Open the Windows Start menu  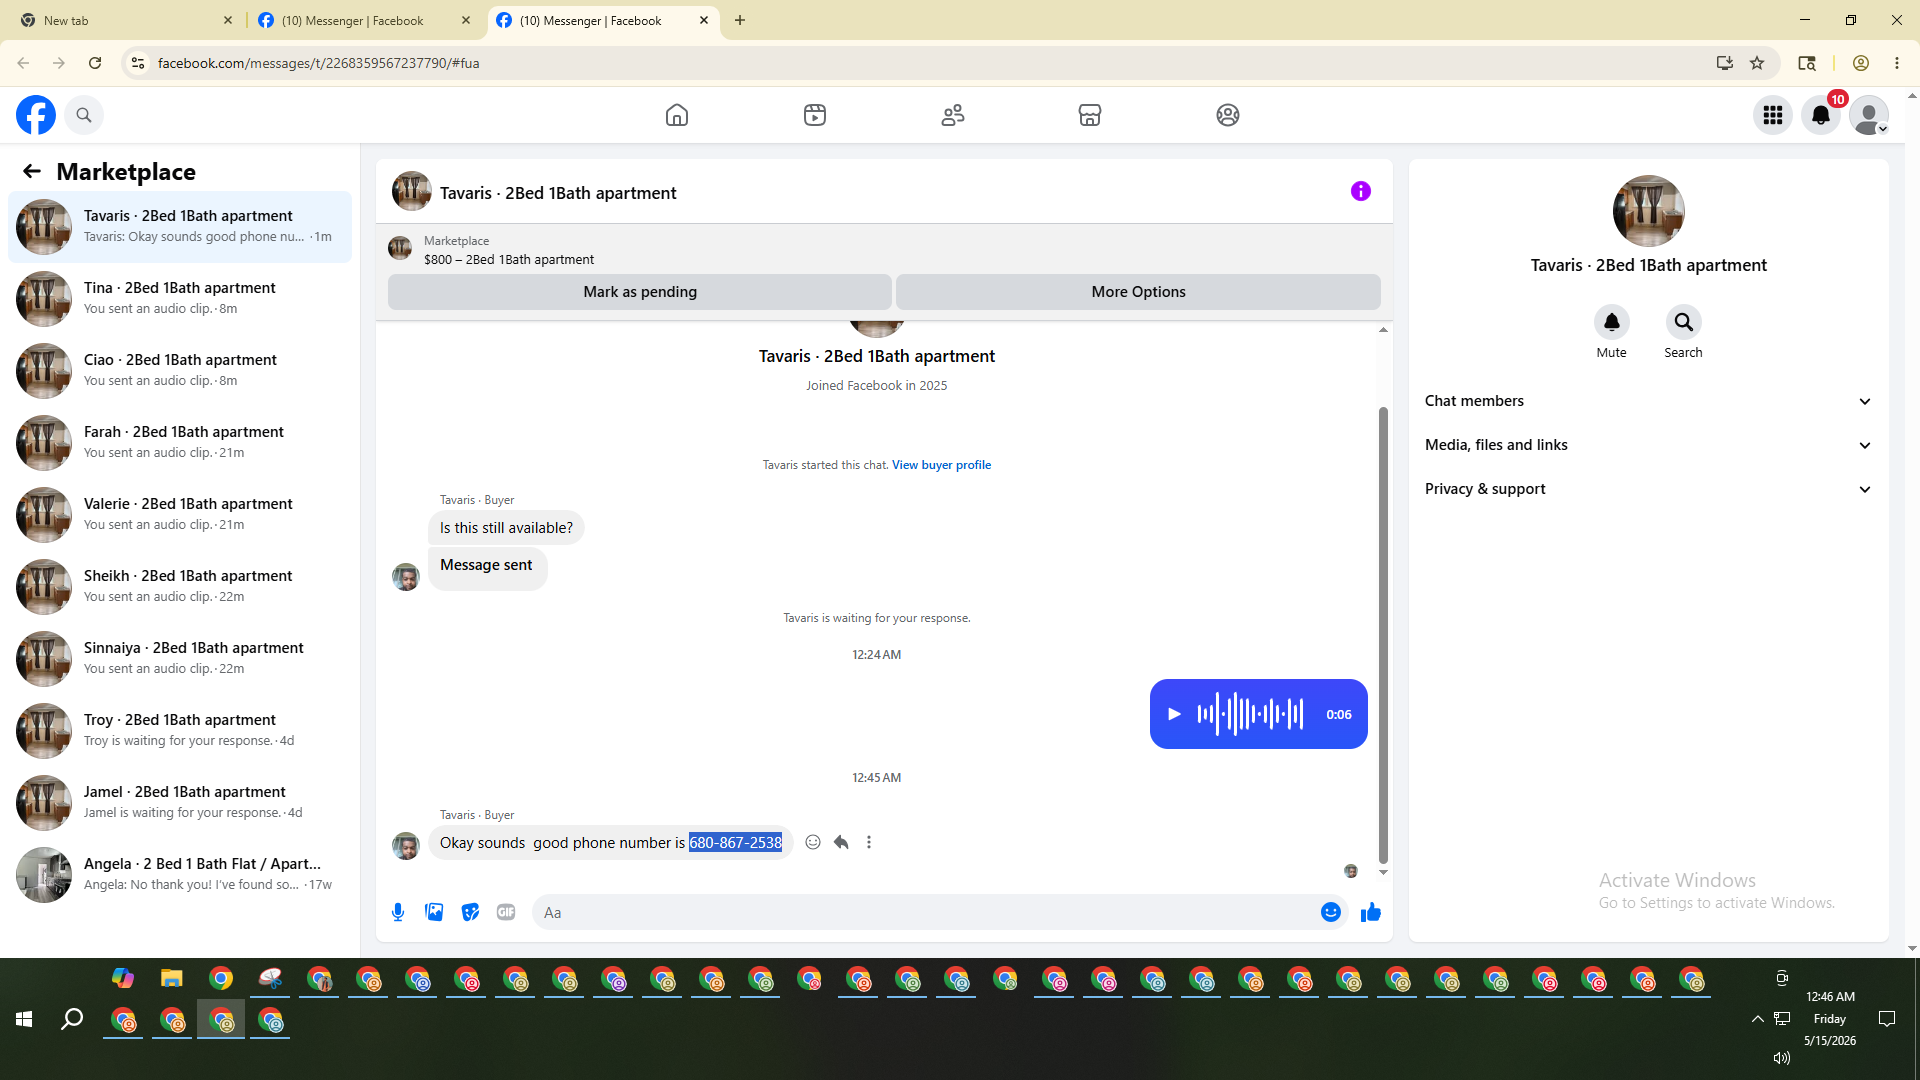[24, 1019]
